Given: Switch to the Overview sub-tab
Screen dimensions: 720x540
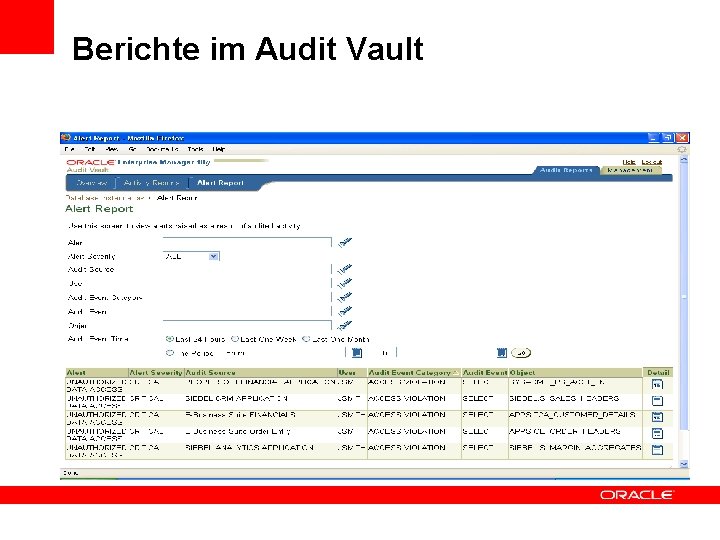Looking at the screenshot, I should pyautogui.click(x=91, y=183).
